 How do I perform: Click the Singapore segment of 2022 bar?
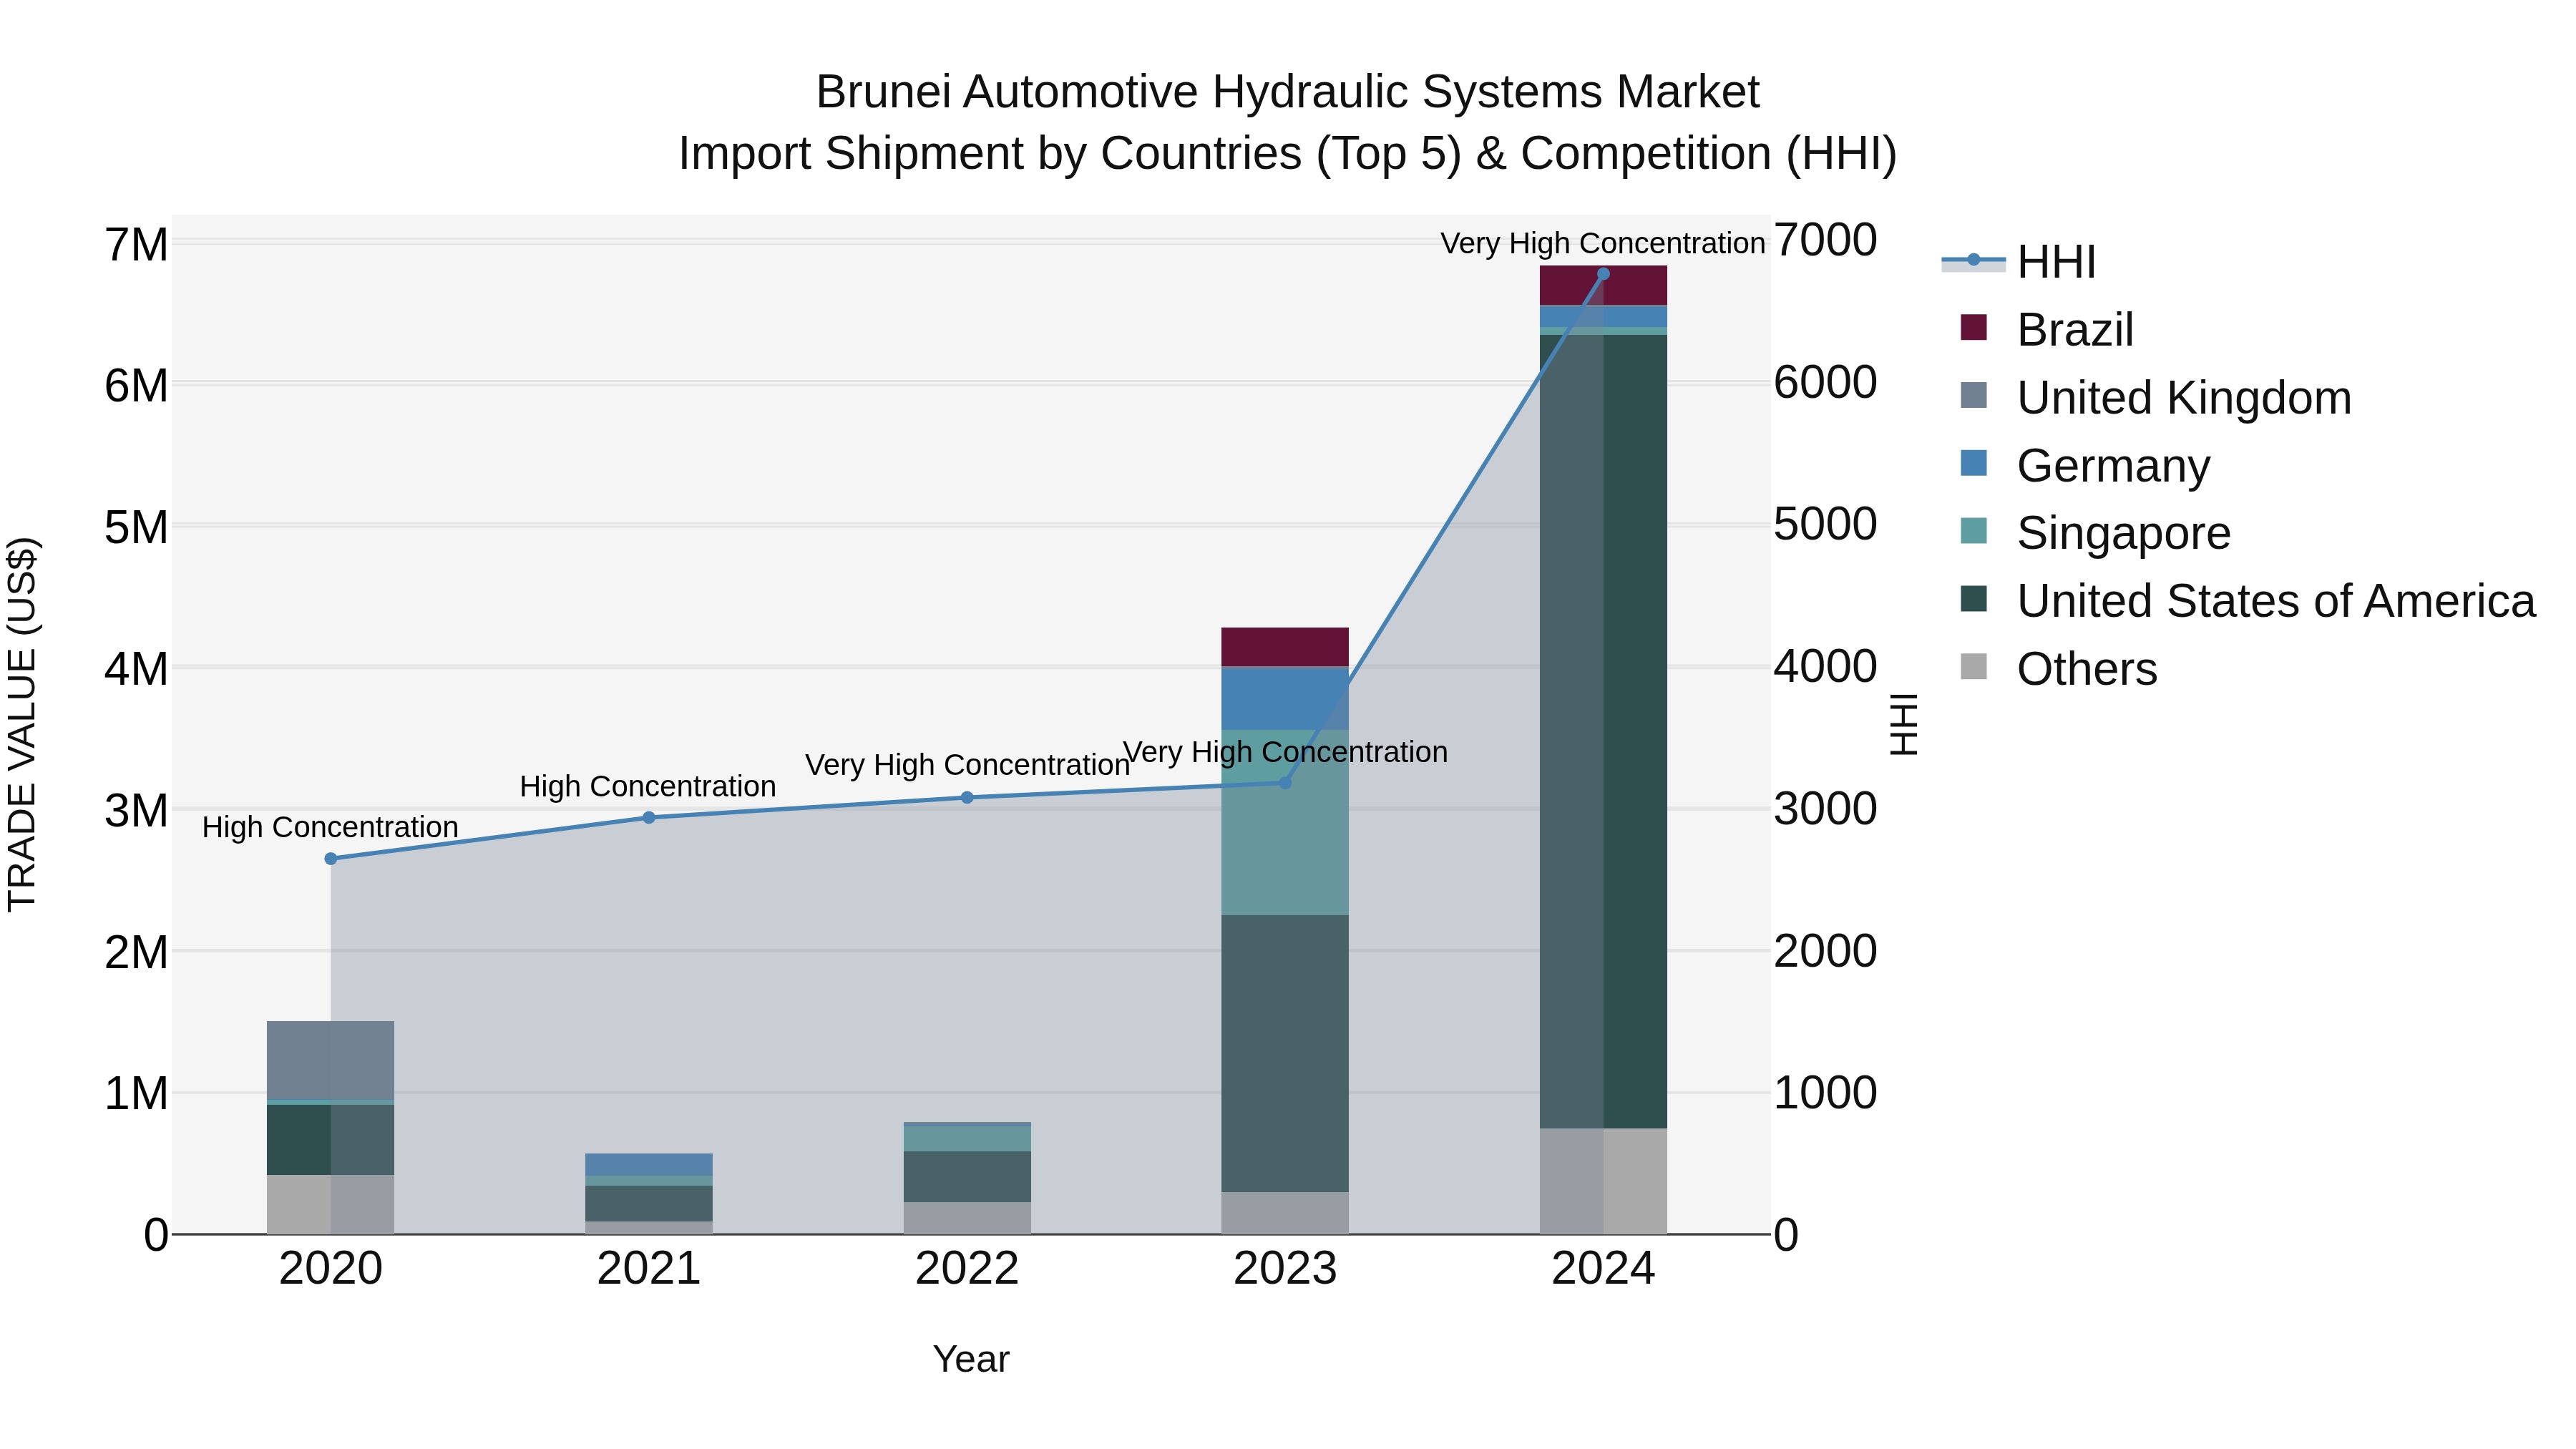pos(967,1139)
